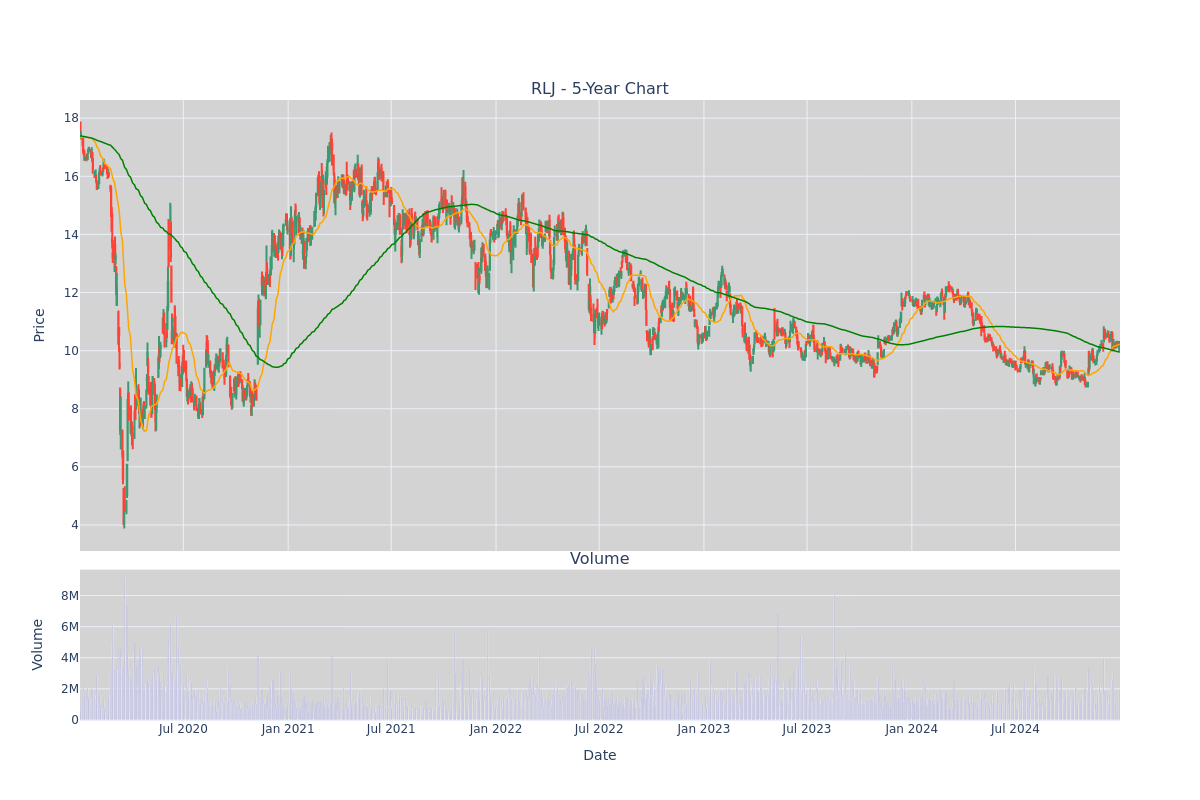Click the price tick label '16'
This screenshot has height=800, width=1200.
(x=71, y=176)
